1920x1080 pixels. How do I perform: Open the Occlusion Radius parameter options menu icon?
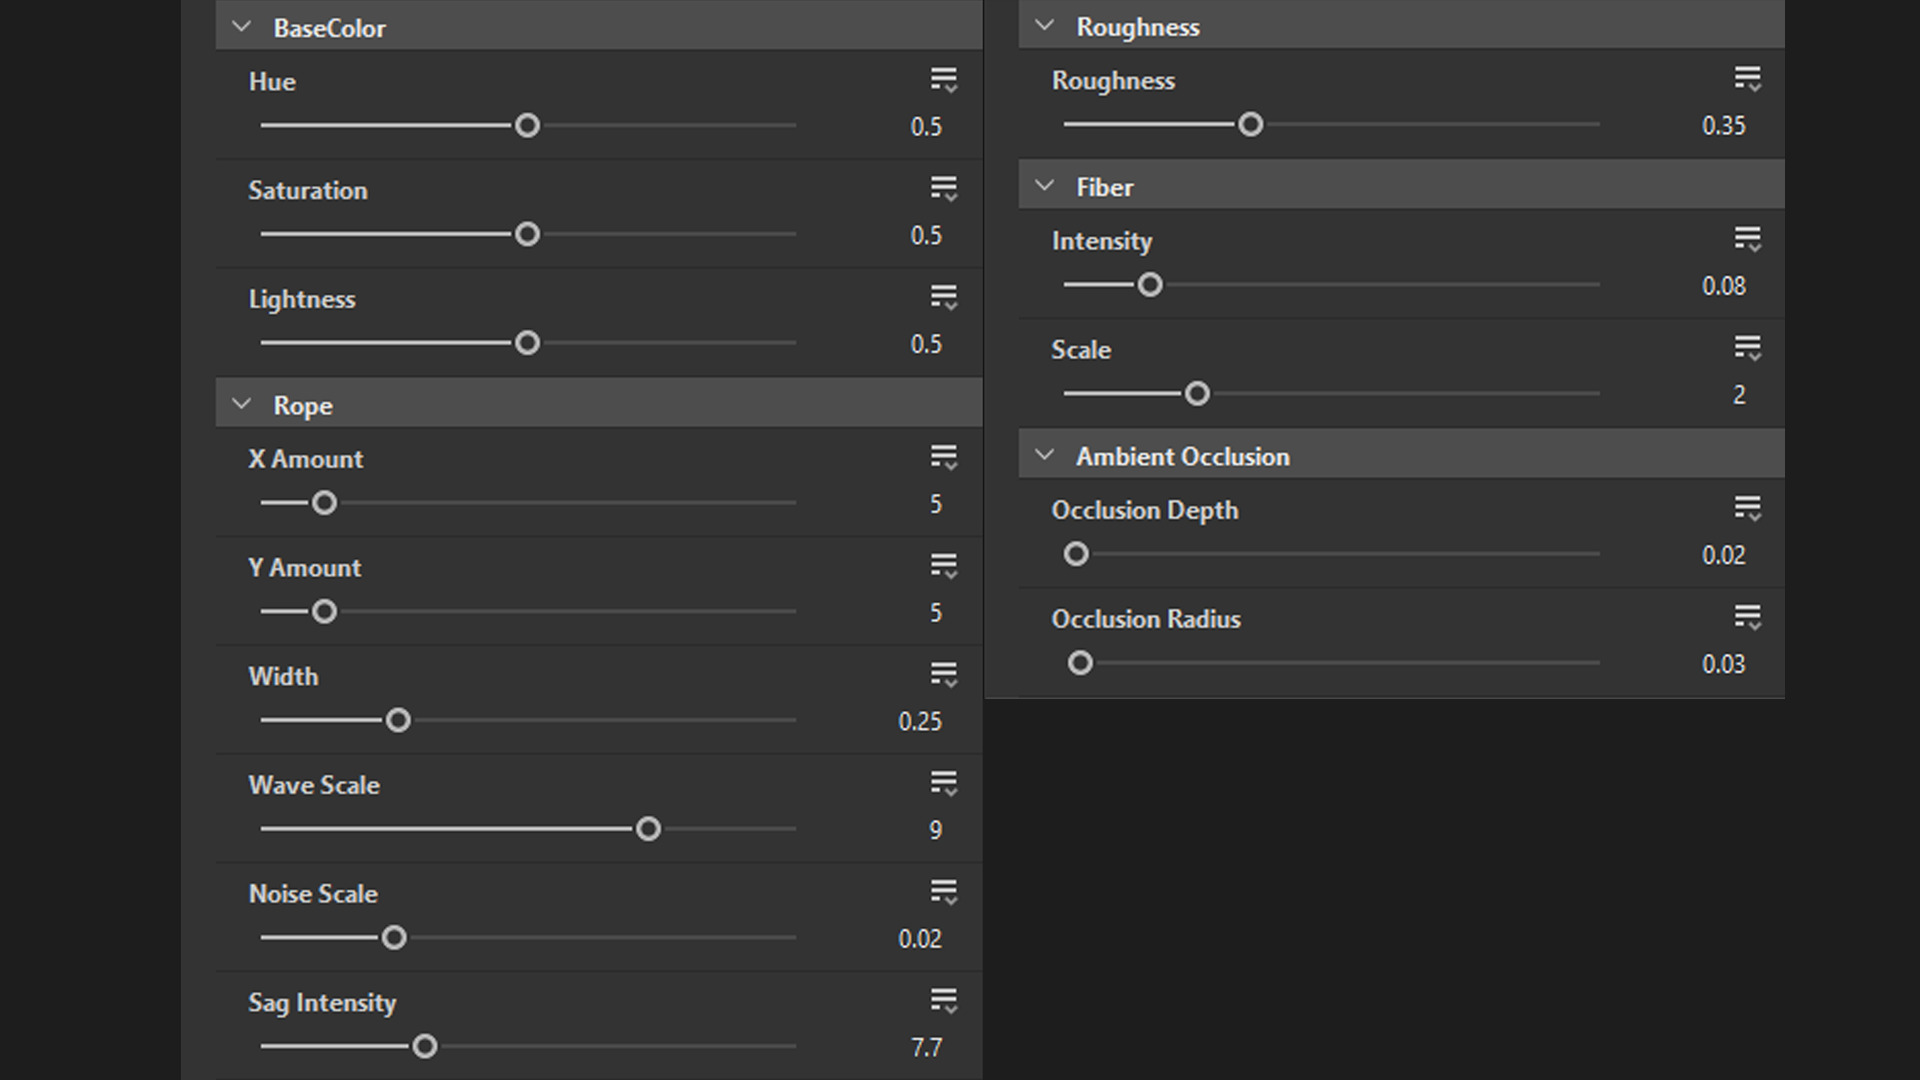(1747, 617)
